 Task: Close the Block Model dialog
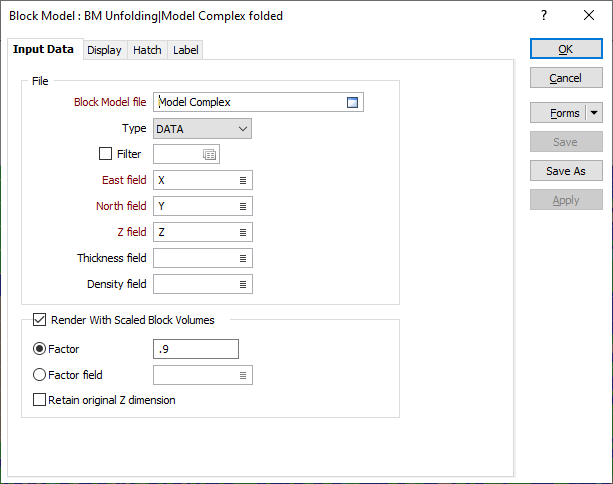pyautogui.click(x=589, y=15)
